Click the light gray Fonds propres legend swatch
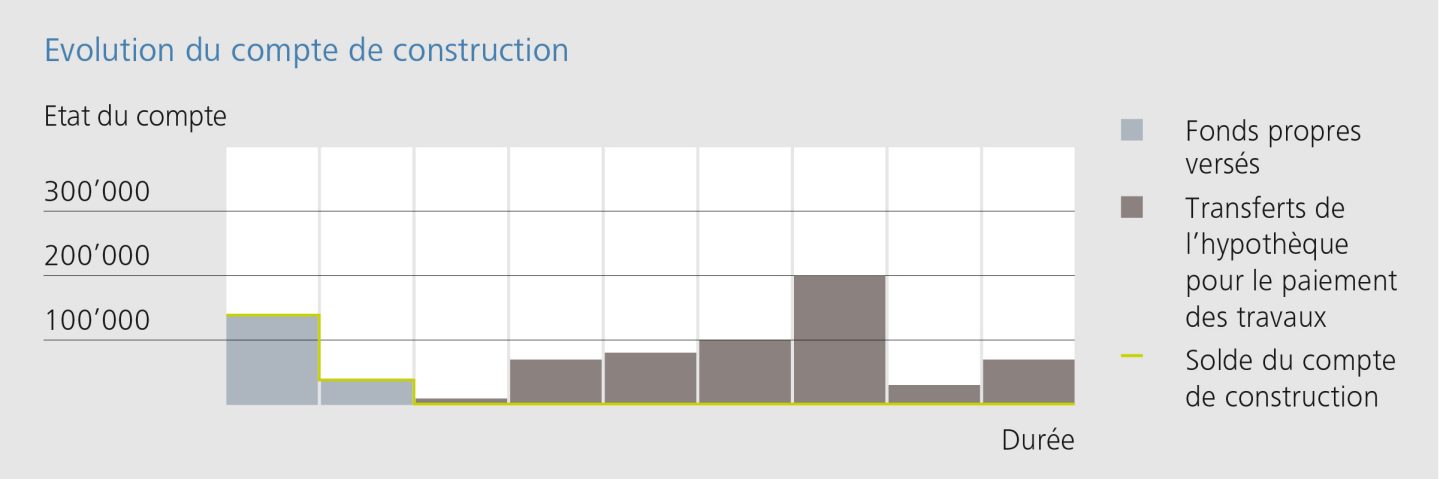This screenshot has width=1440, height=479. point(1132,130)
